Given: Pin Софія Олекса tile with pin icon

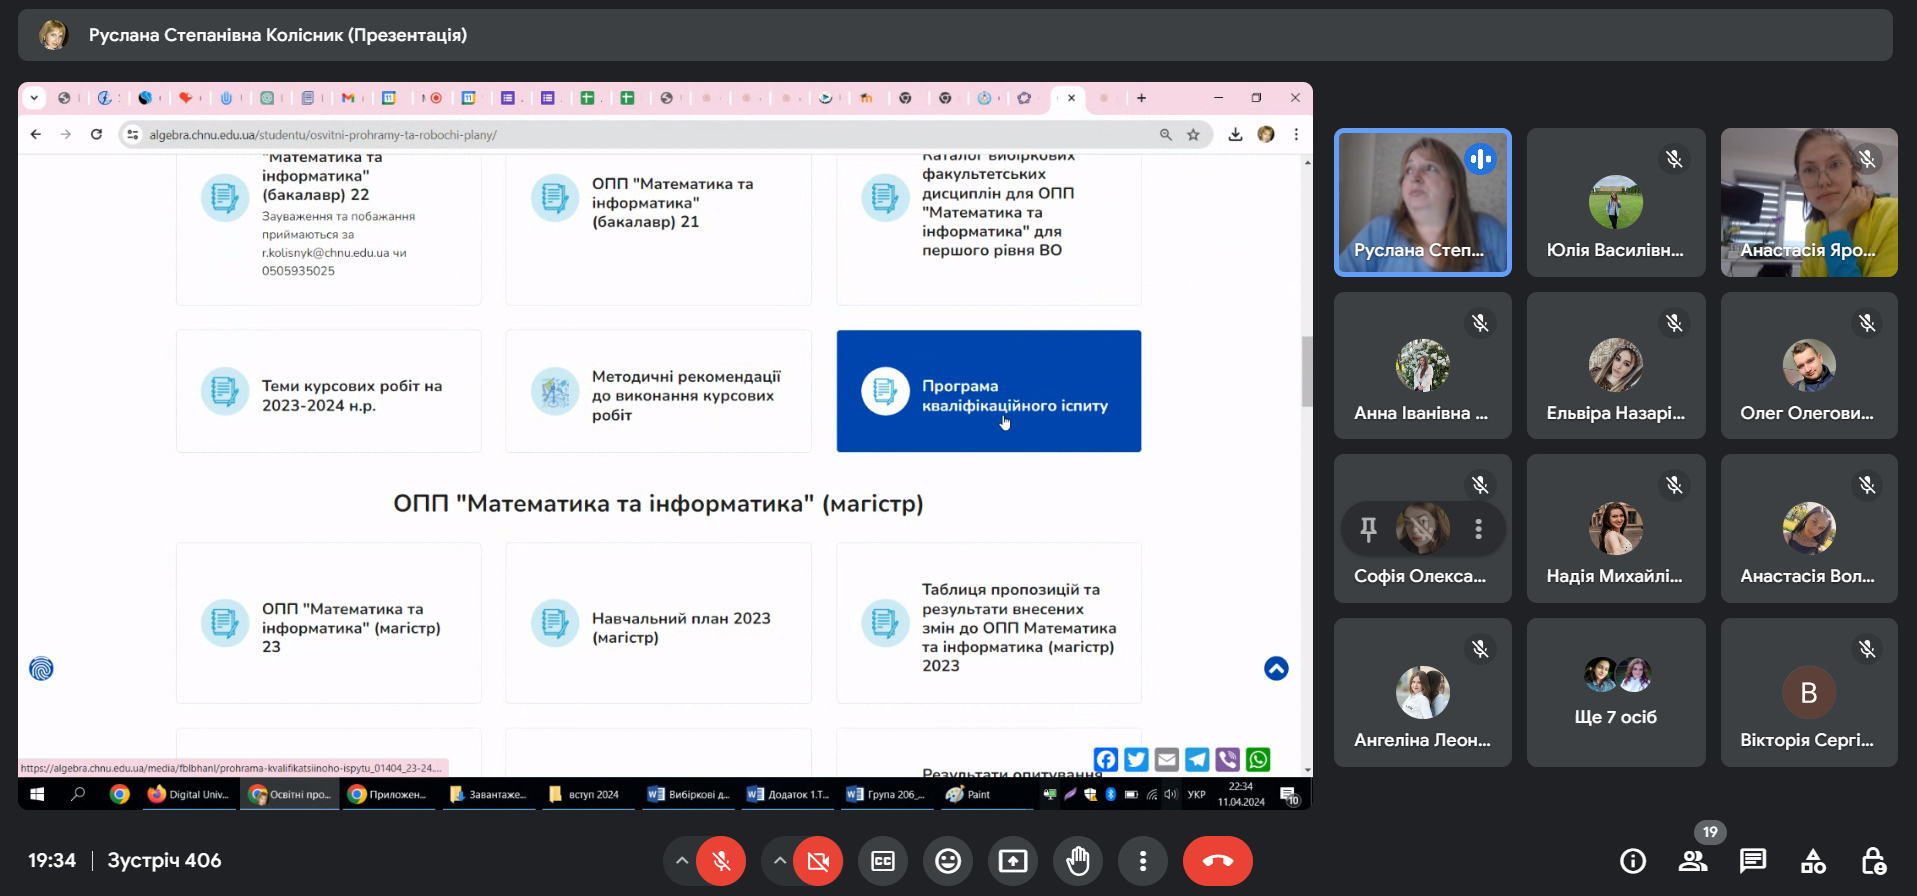Looking at the screenshot, I should (1368, 529).
